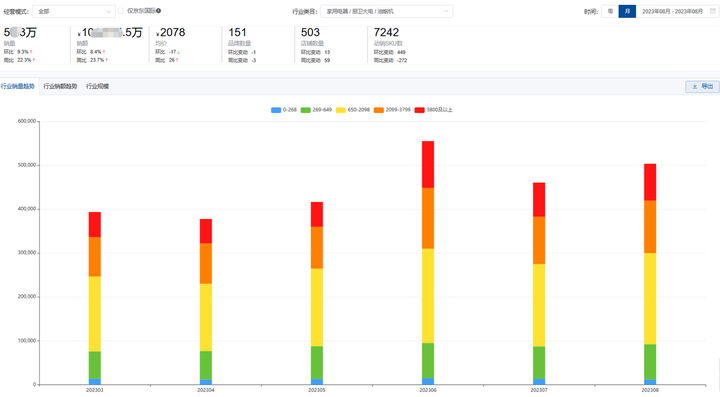Expand the 经营模式 dropdown showing 全部

[74, 11]
